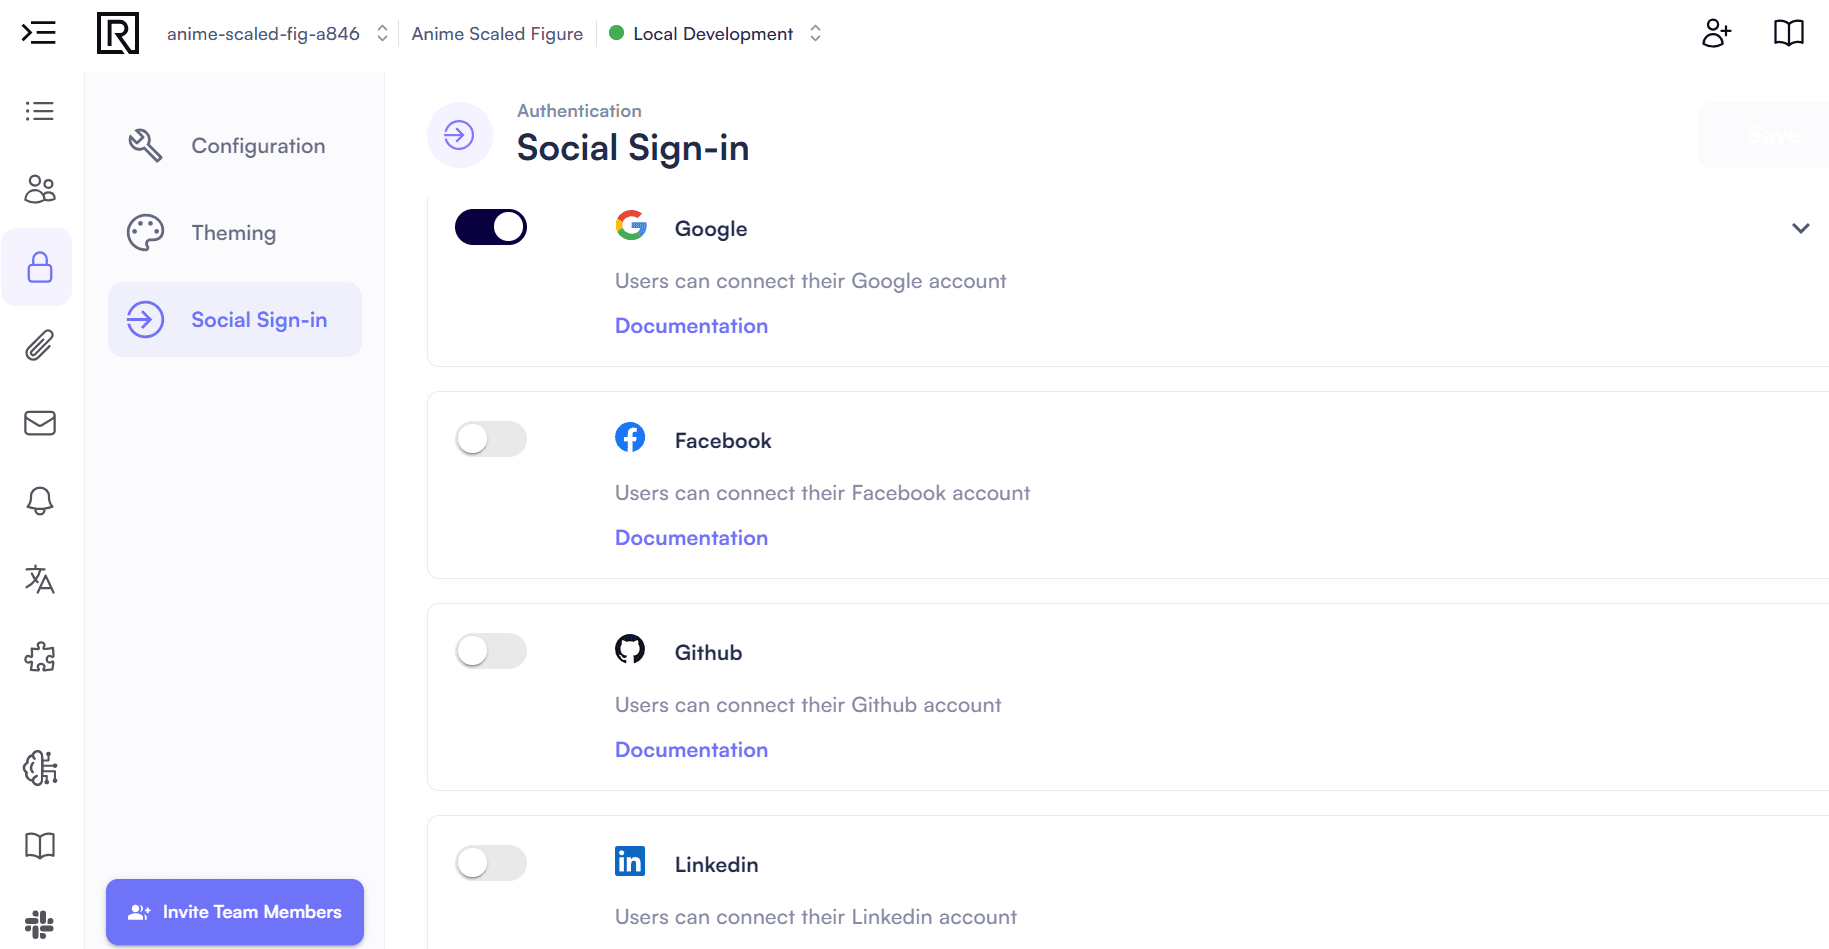Click the Invite Team Members button
The image size is (1829, 949).
(x=234, y=911)
